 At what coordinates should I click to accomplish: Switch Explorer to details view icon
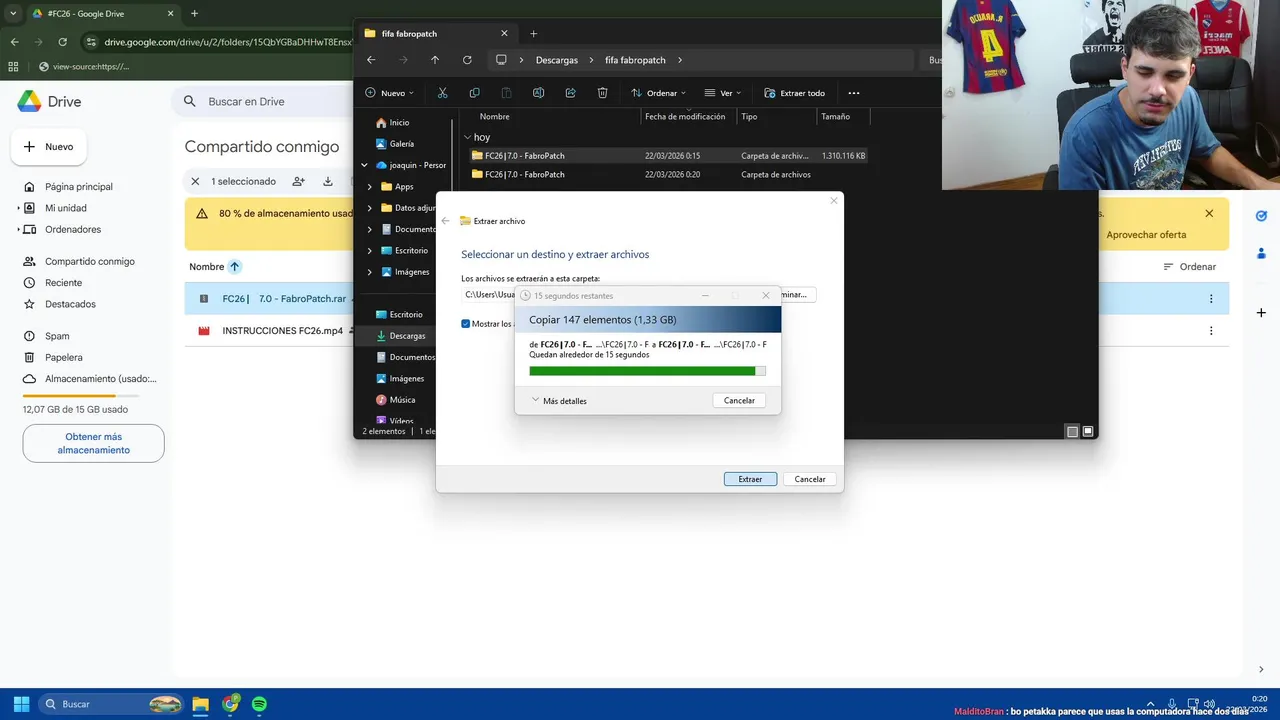(1072, 431)
